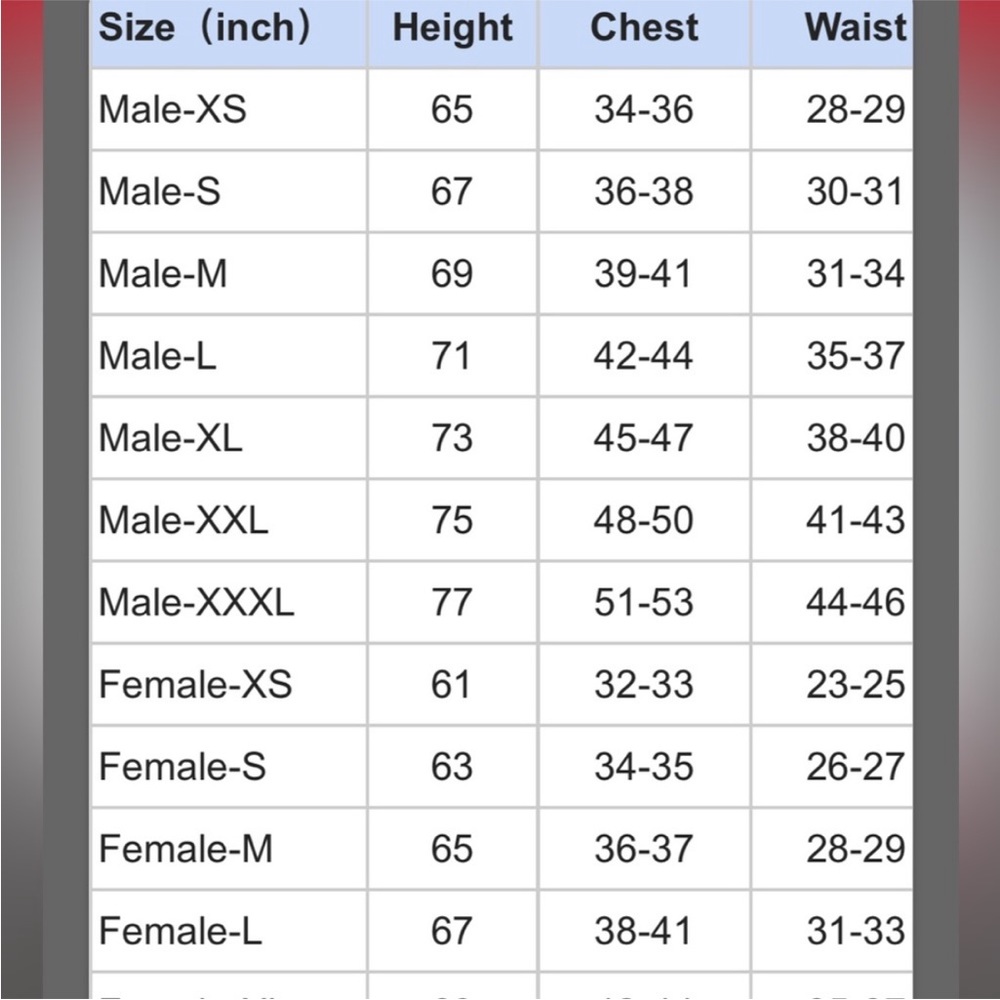Click the Male-XXXL chest value 51-53
The width and height of the screenshot is (1000, 1000).
click(x=643, y=603)
